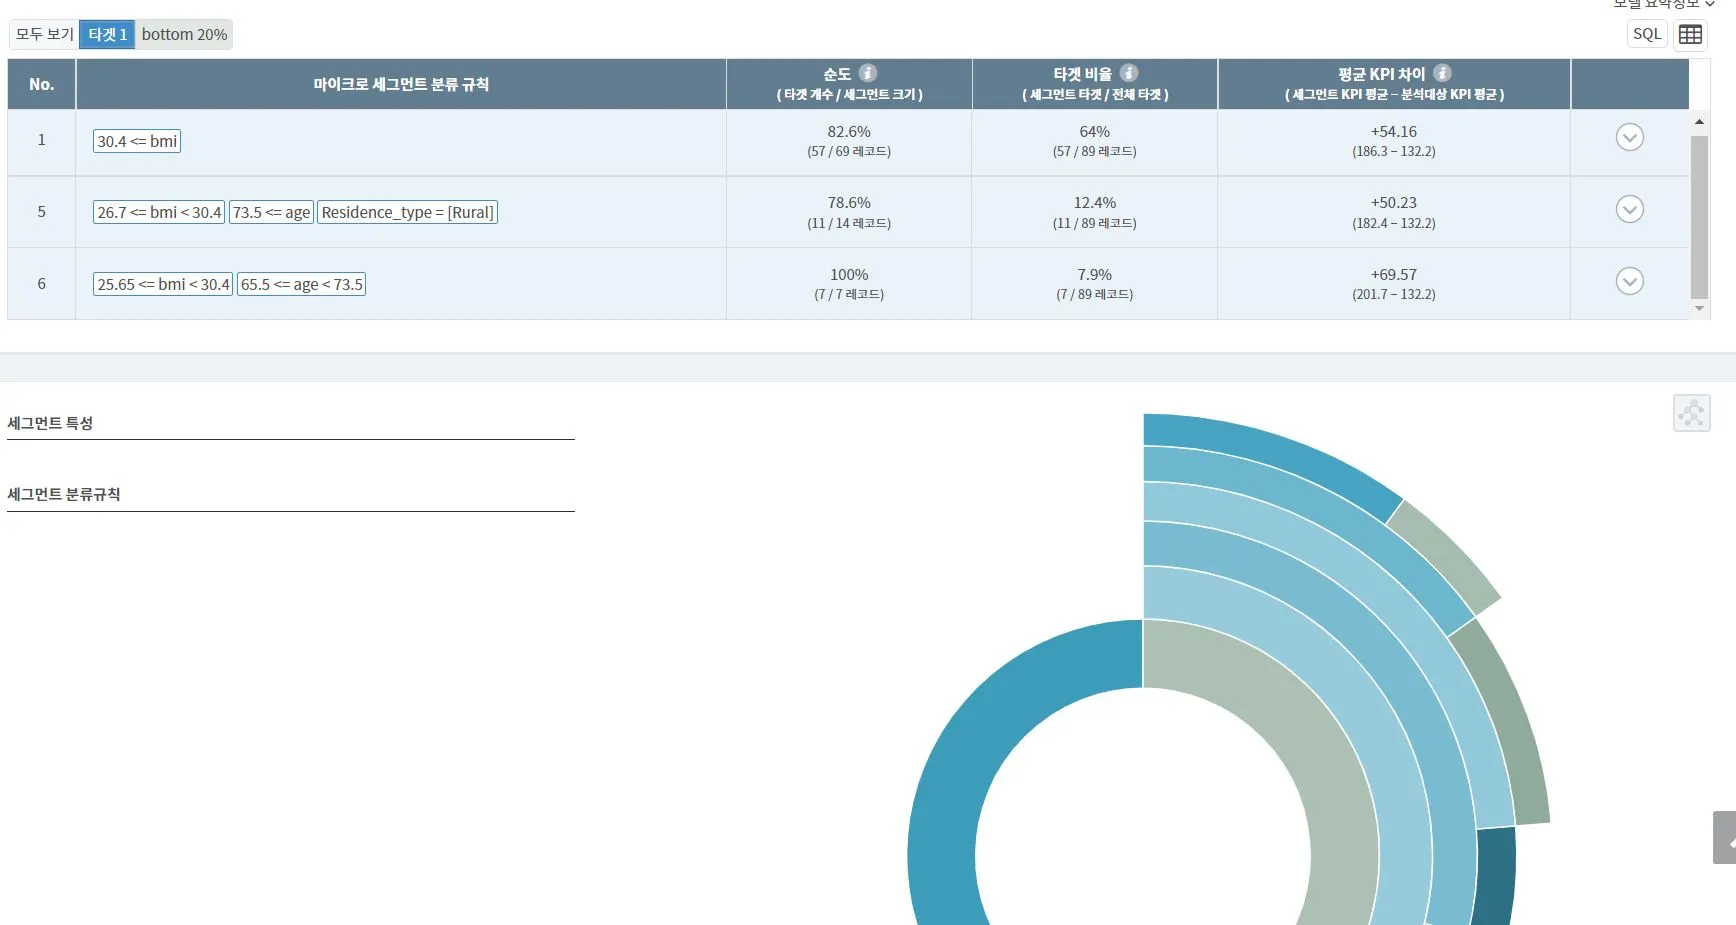
Task: Click the rule chip '73.5 <= age'
Action: [271, 212]
